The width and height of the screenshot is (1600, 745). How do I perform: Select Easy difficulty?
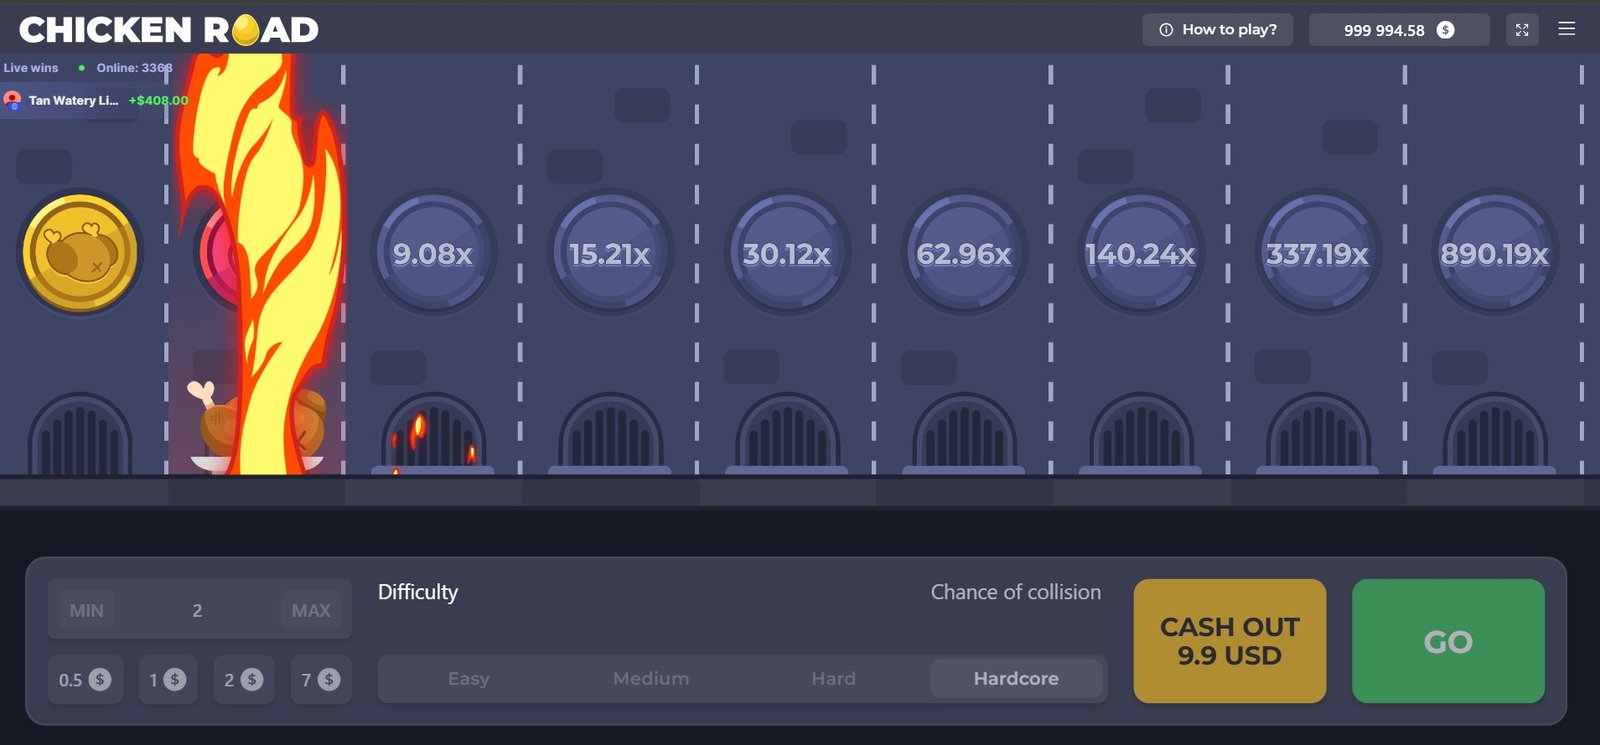coord(468,679)
